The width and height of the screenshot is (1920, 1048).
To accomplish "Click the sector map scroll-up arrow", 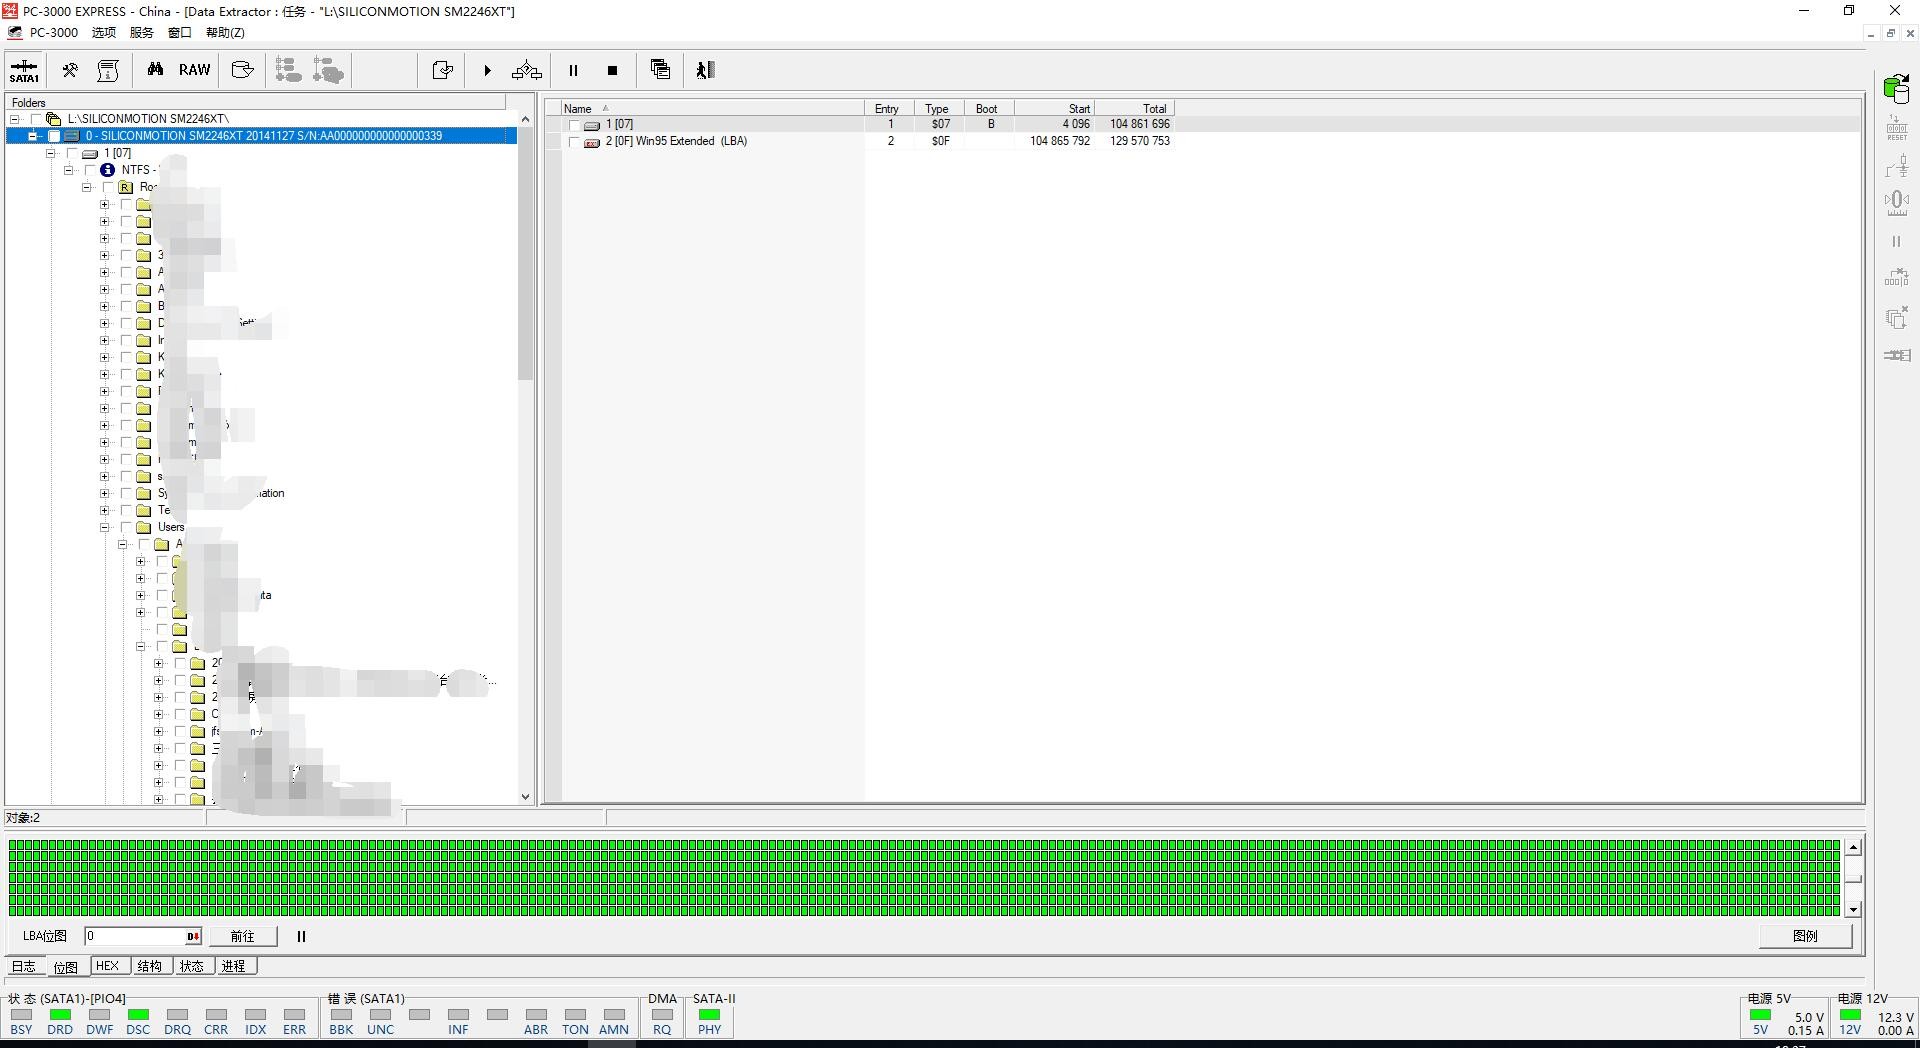I will coord(1853,847).
